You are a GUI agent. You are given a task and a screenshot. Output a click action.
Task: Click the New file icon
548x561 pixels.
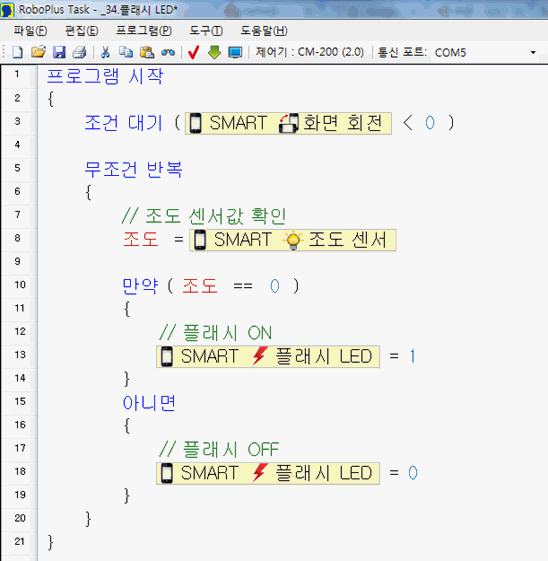pos(18,53)
